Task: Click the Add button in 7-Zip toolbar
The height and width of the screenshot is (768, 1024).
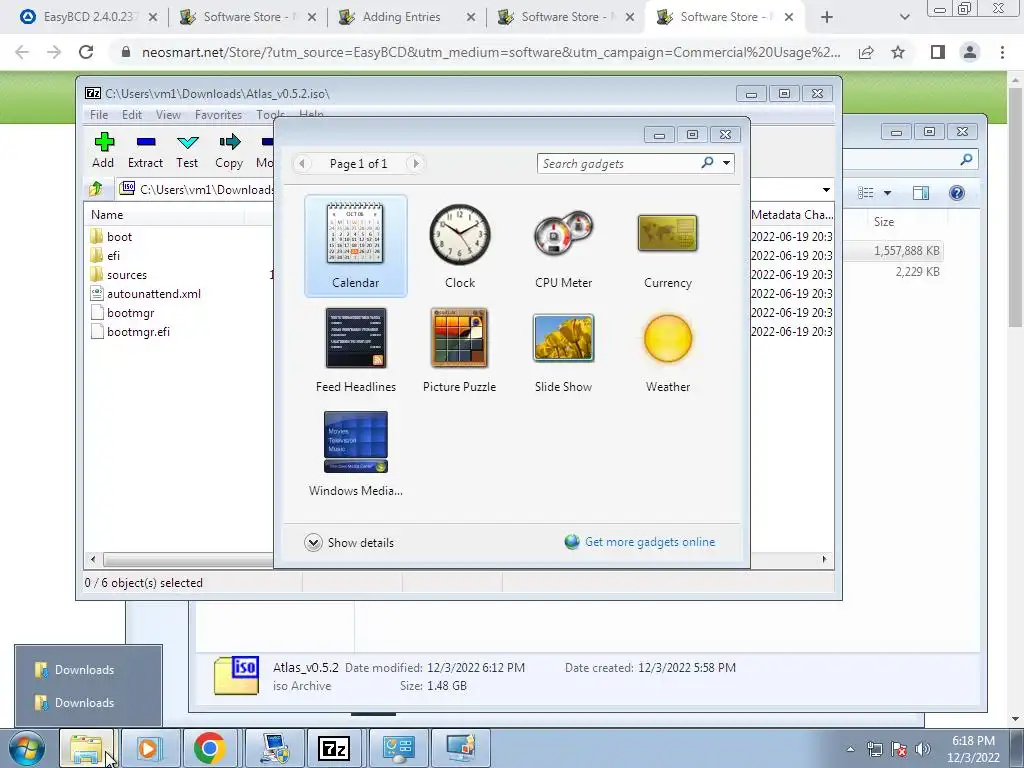Action: click(x=103, y=150)
